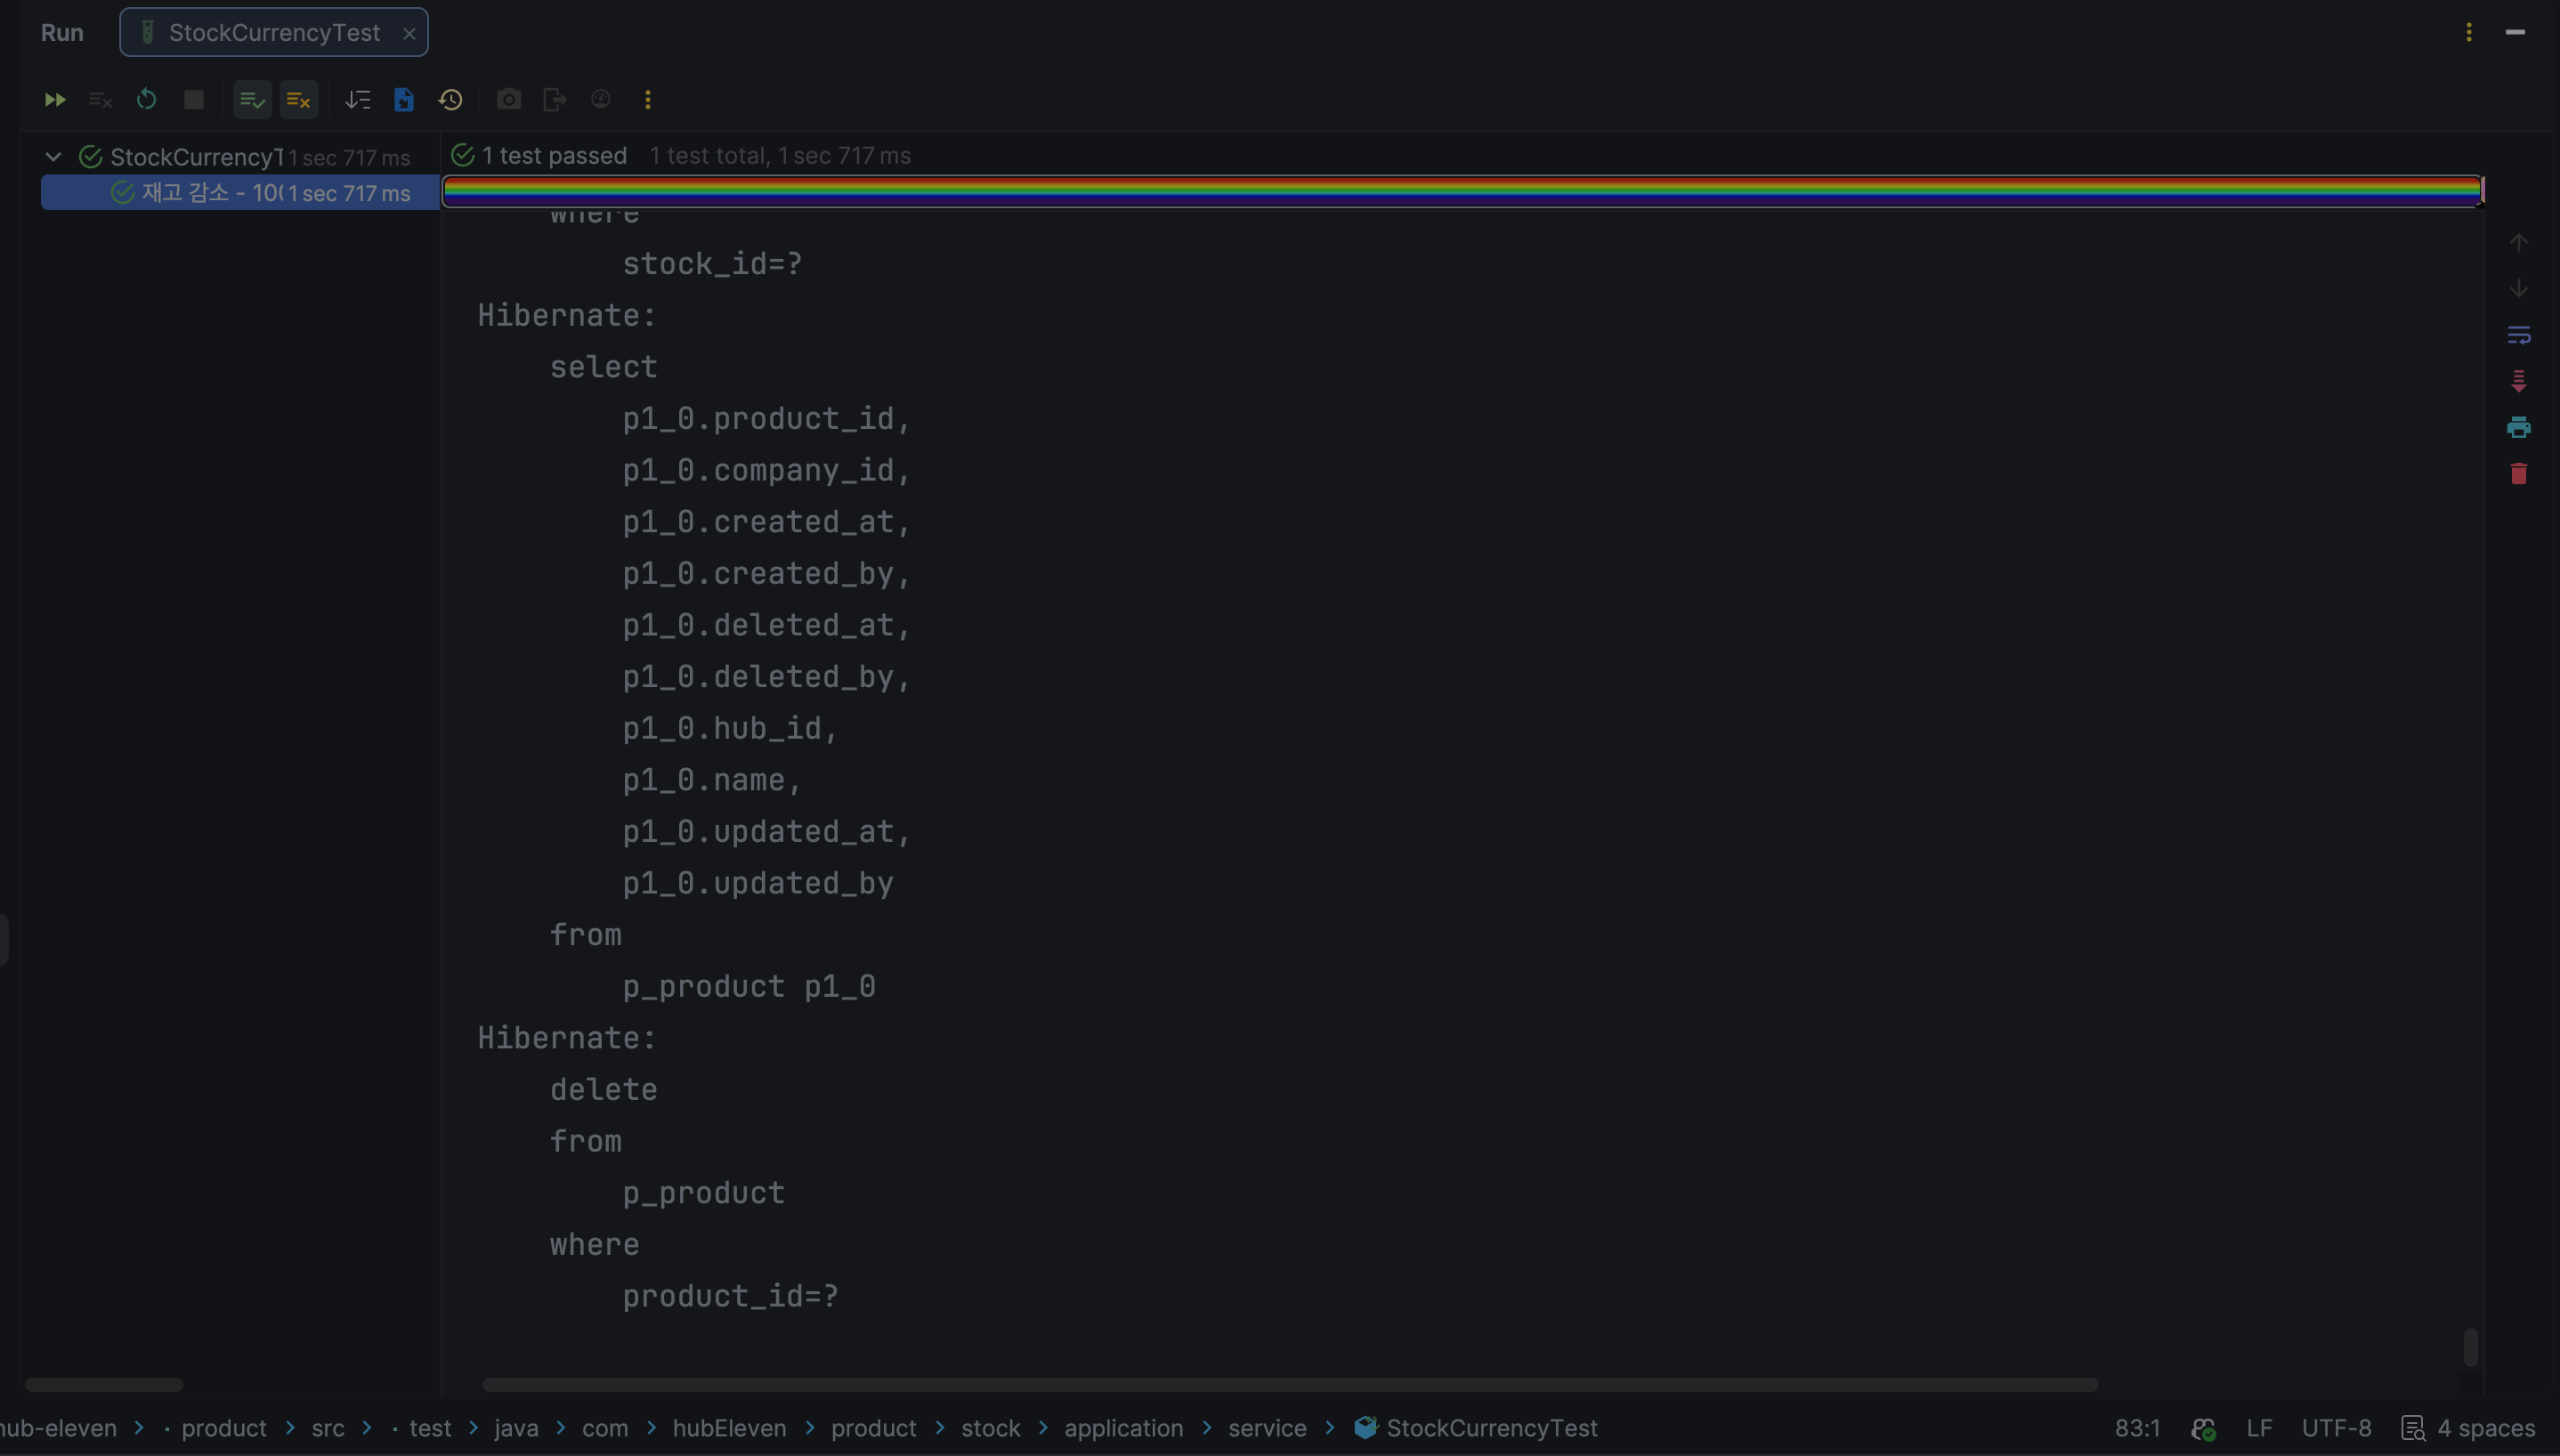This screenshot has width=2560, height=1456.
Task: Open the Sort tests options icon
Action: coord(357,100)
